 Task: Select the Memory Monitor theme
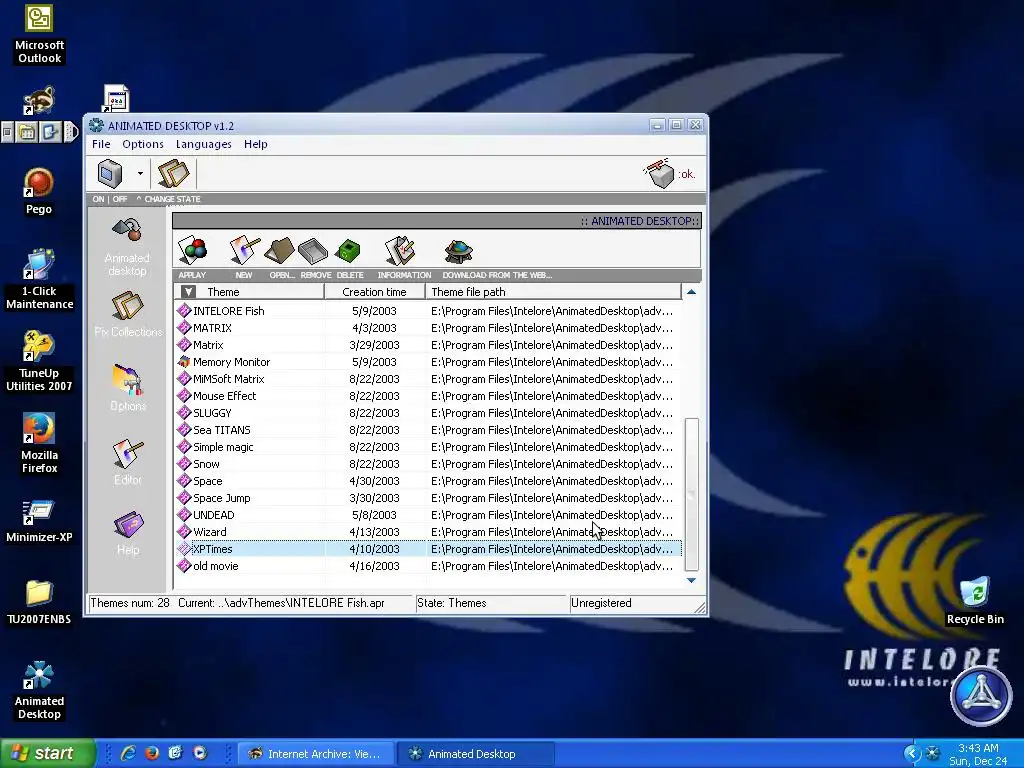point(428,362)
